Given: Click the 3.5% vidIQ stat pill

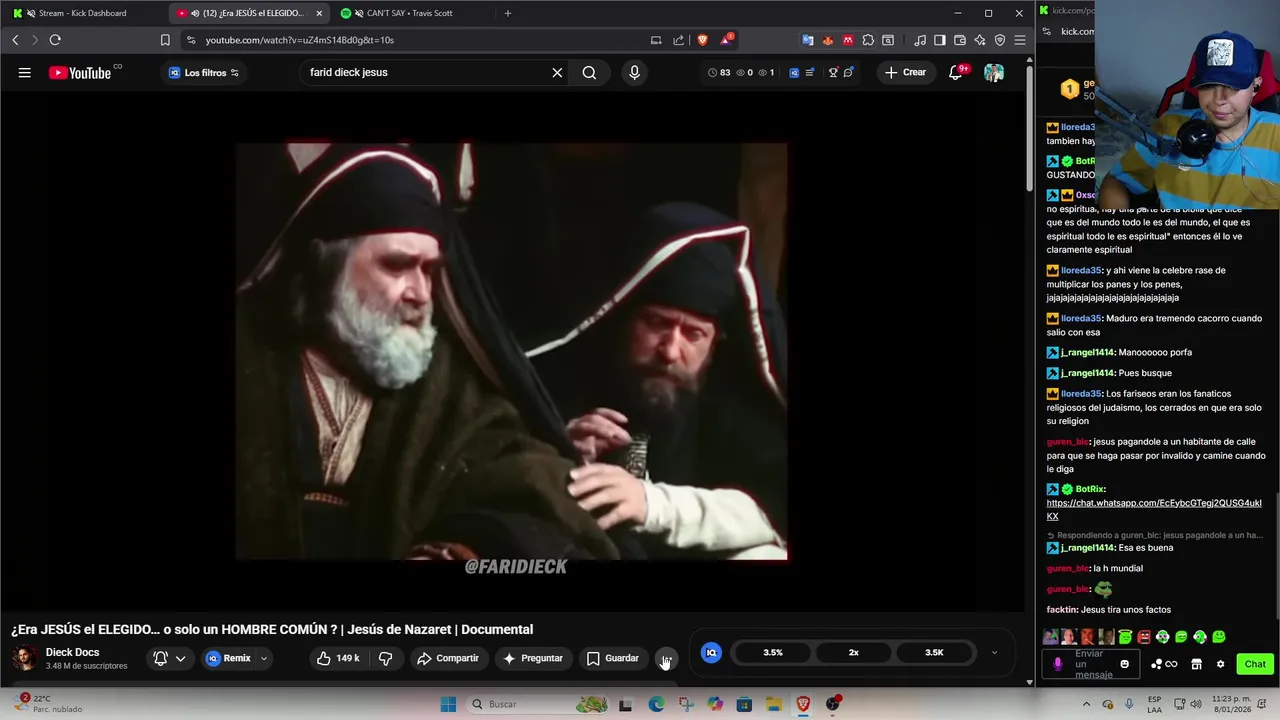Looking at the screenshot, I should pyautogui.click(x=773, y=652).
